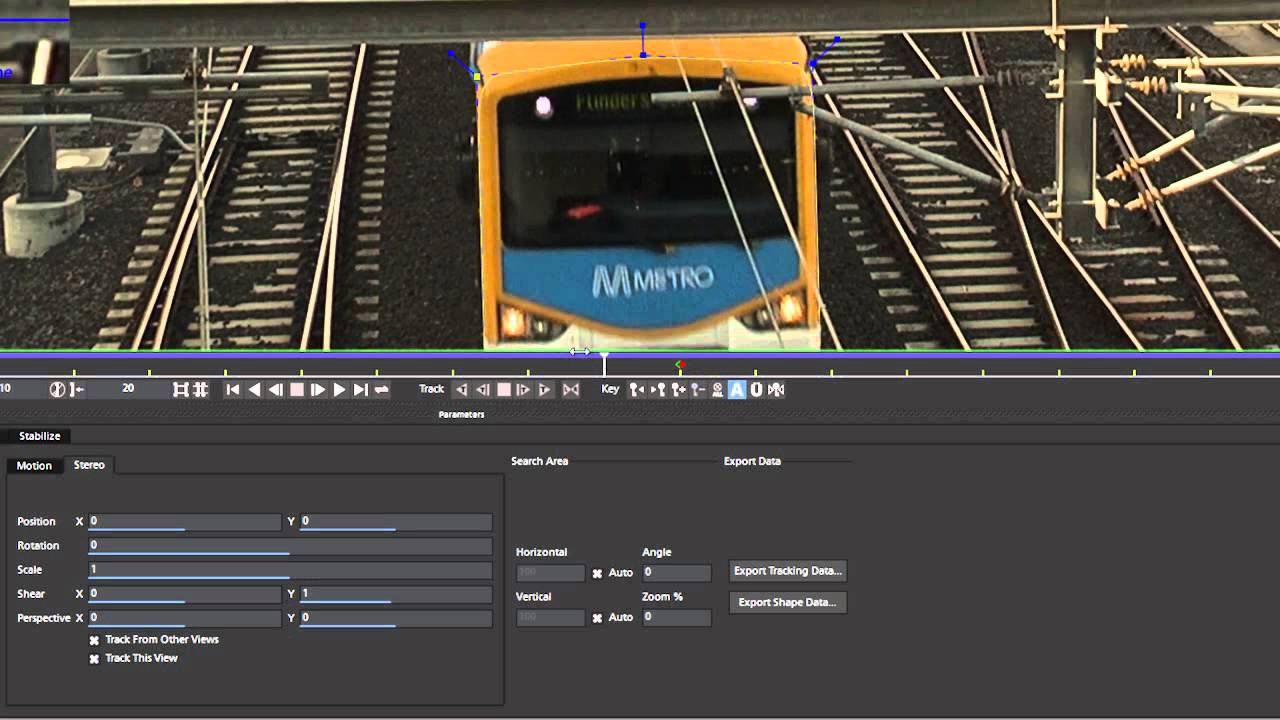This screenshot has width=1280, height=720.
Task: Go to the first frame
Action: (233, 390)
